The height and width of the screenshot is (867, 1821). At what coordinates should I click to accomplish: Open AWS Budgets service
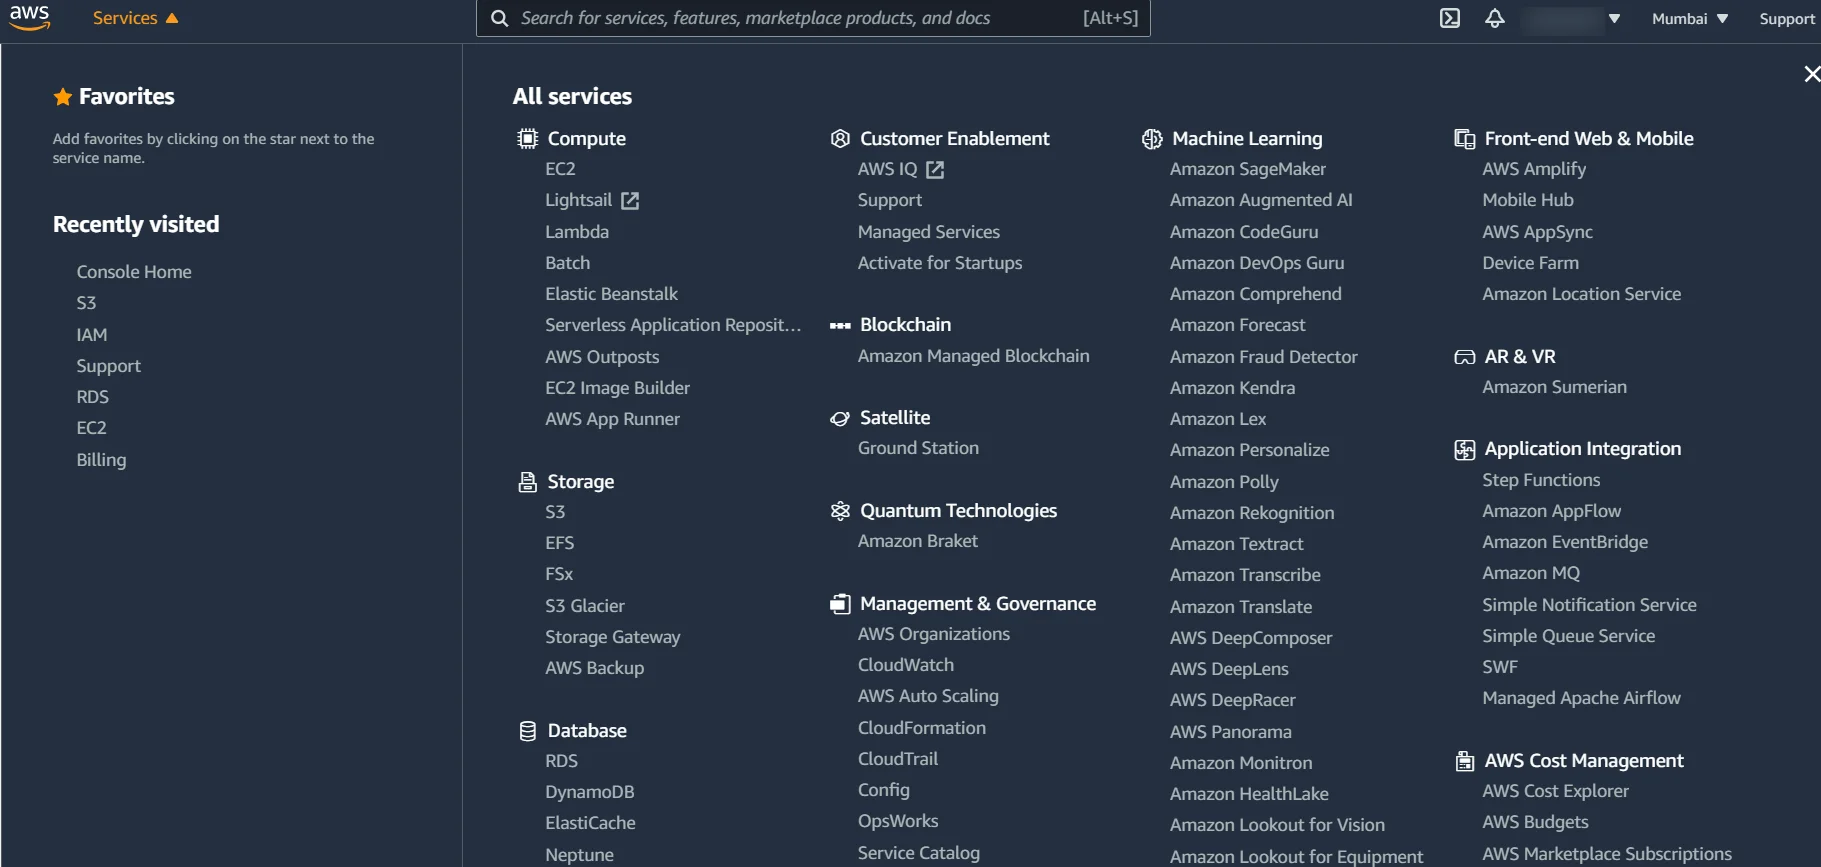1536,822
